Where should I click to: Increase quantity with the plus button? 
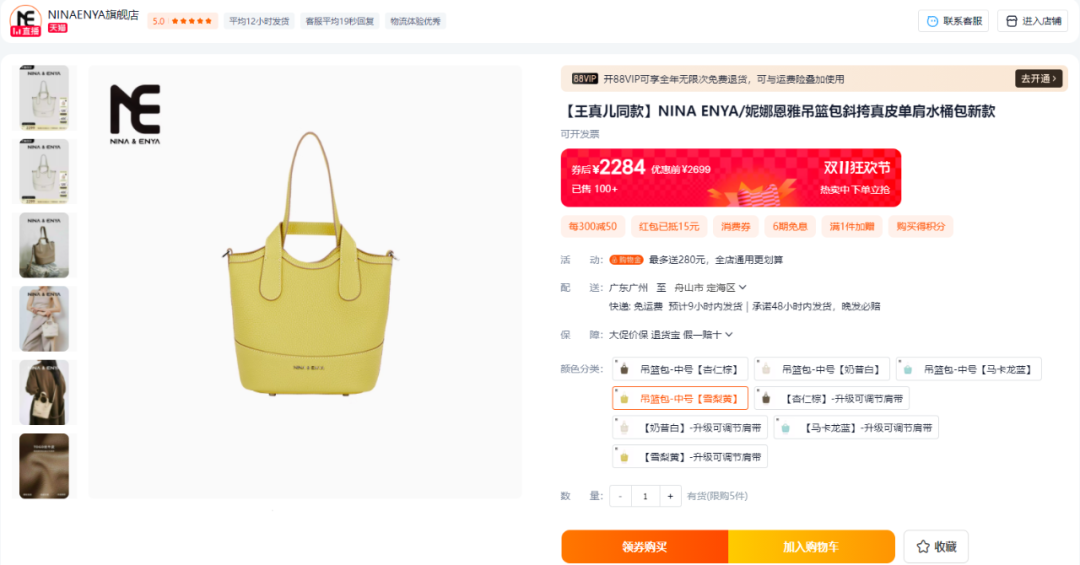tap(670, 496)
